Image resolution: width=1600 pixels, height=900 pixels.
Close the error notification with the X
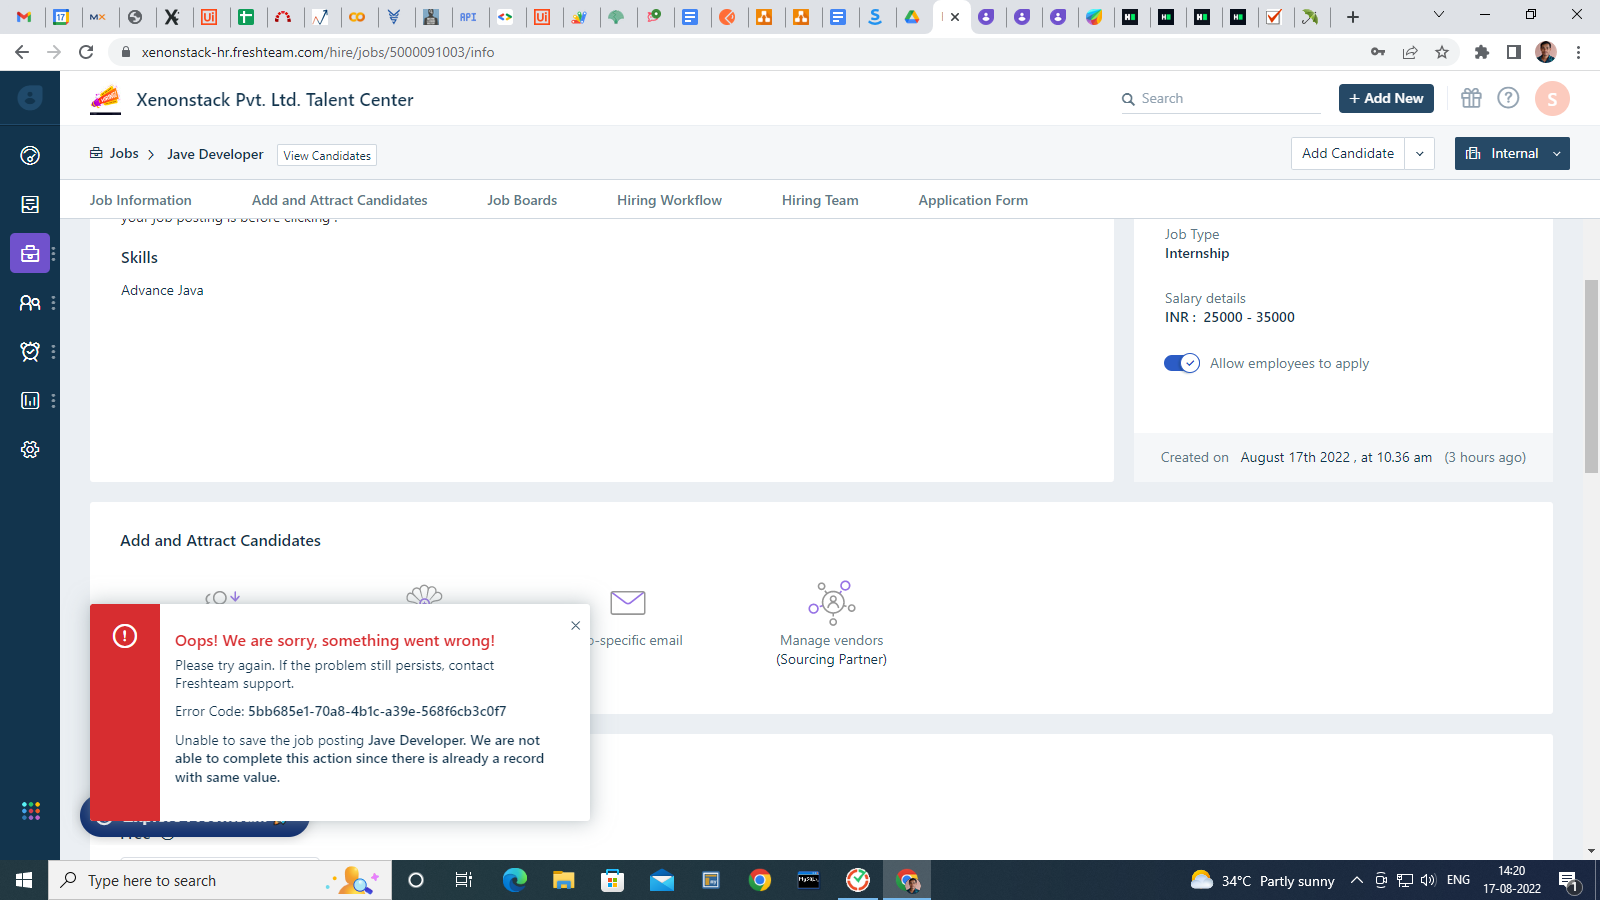pos(575,625)
